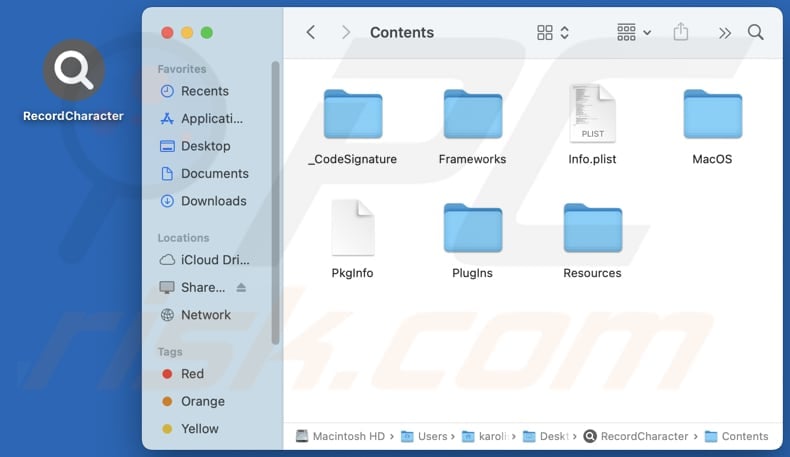
Task: Open the PlugIns folder
Action: click(x=473, y=228)
